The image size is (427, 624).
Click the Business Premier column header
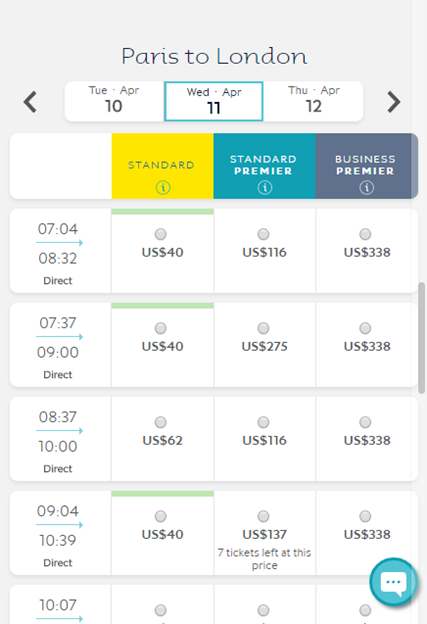point(366,166)
